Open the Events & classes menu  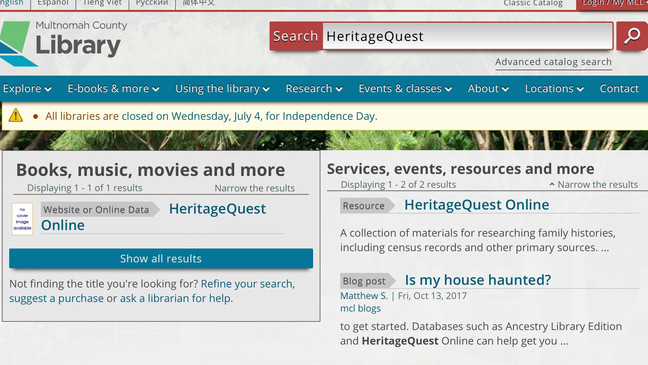point(405,88)
